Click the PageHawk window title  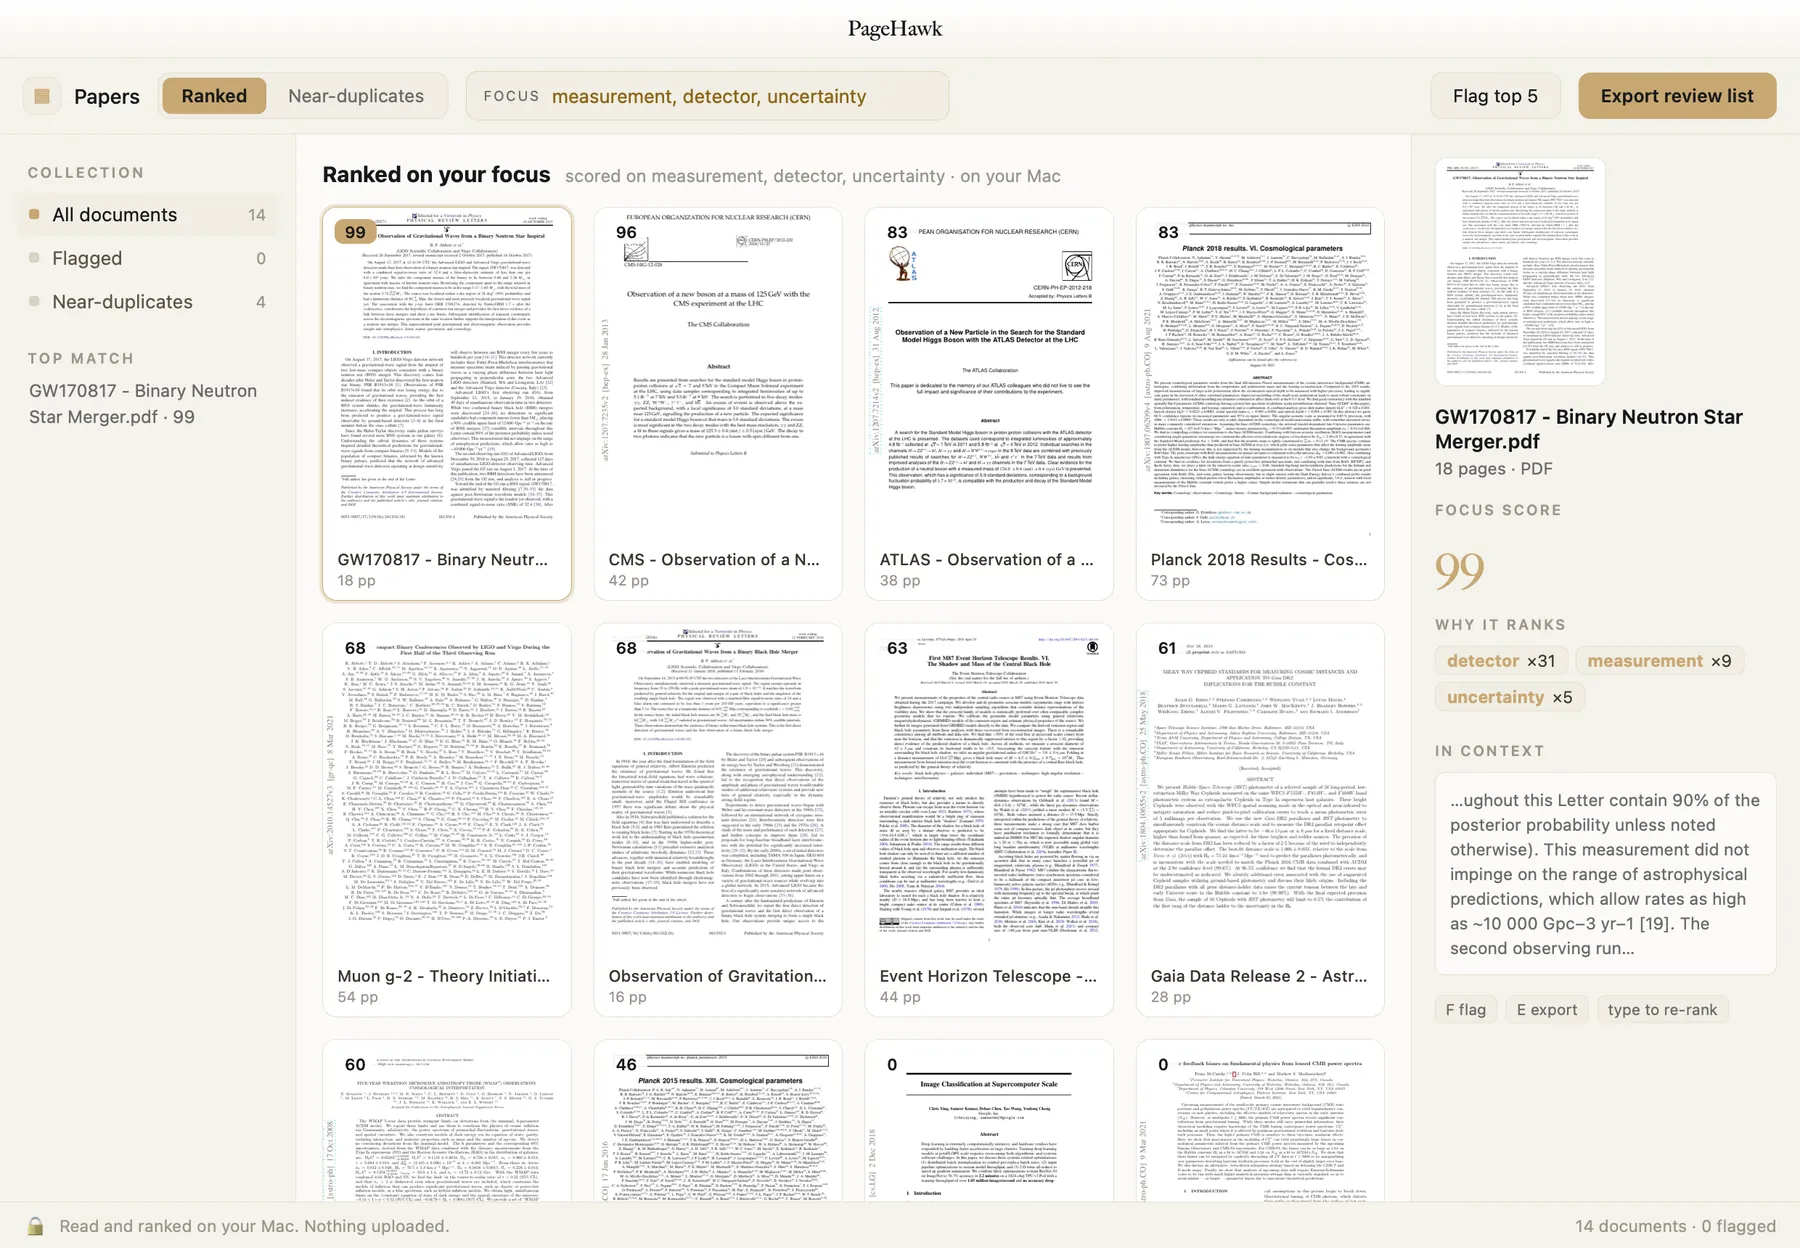tap(895, 29)
